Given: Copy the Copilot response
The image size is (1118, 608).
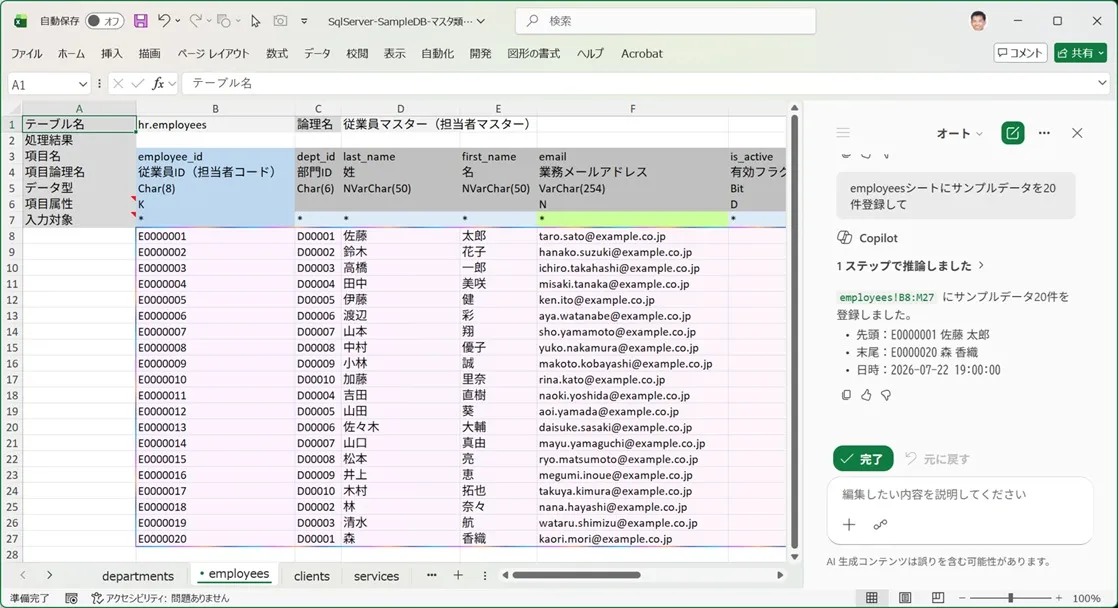Looking at the screenshot, I should 846,395.
